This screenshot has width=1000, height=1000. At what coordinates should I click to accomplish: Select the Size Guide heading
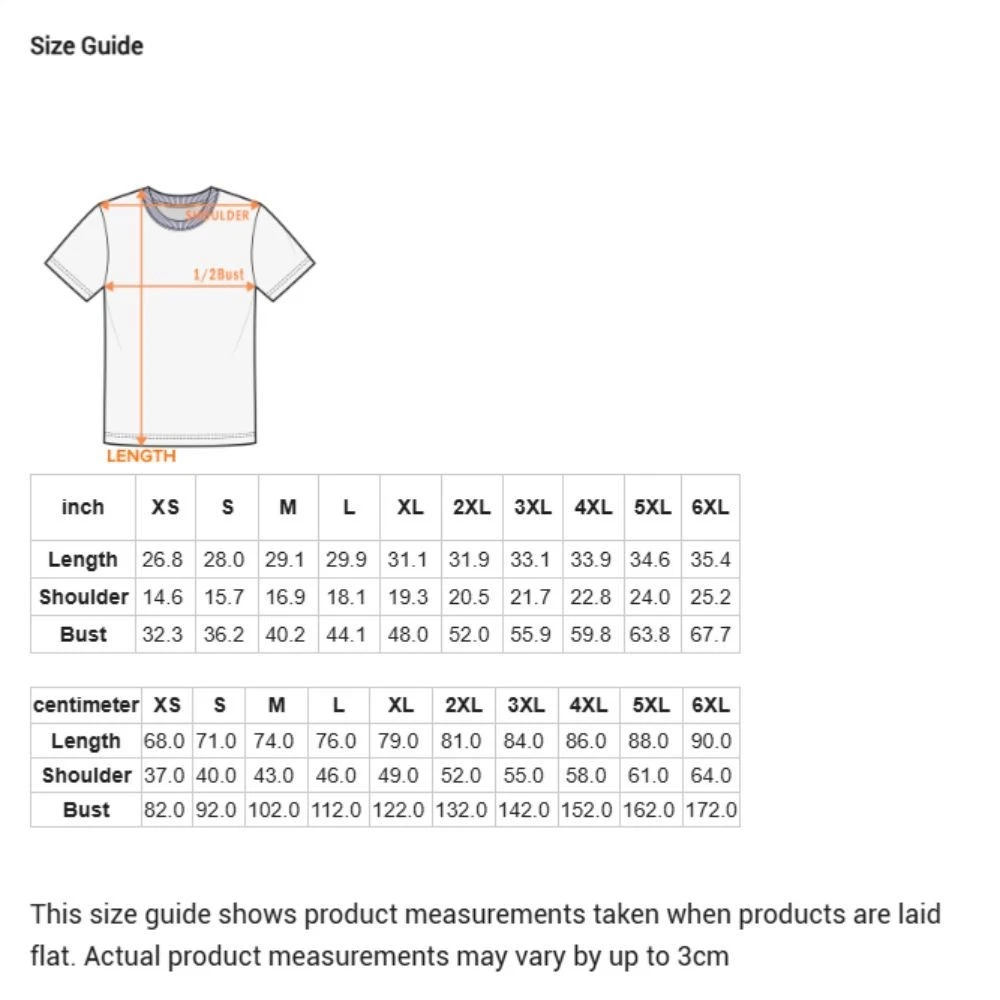click(87, 46)
